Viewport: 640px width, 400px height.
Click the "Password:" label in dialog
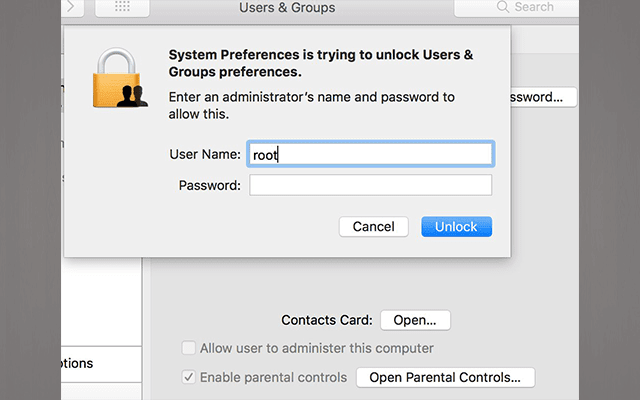(210, 185)
